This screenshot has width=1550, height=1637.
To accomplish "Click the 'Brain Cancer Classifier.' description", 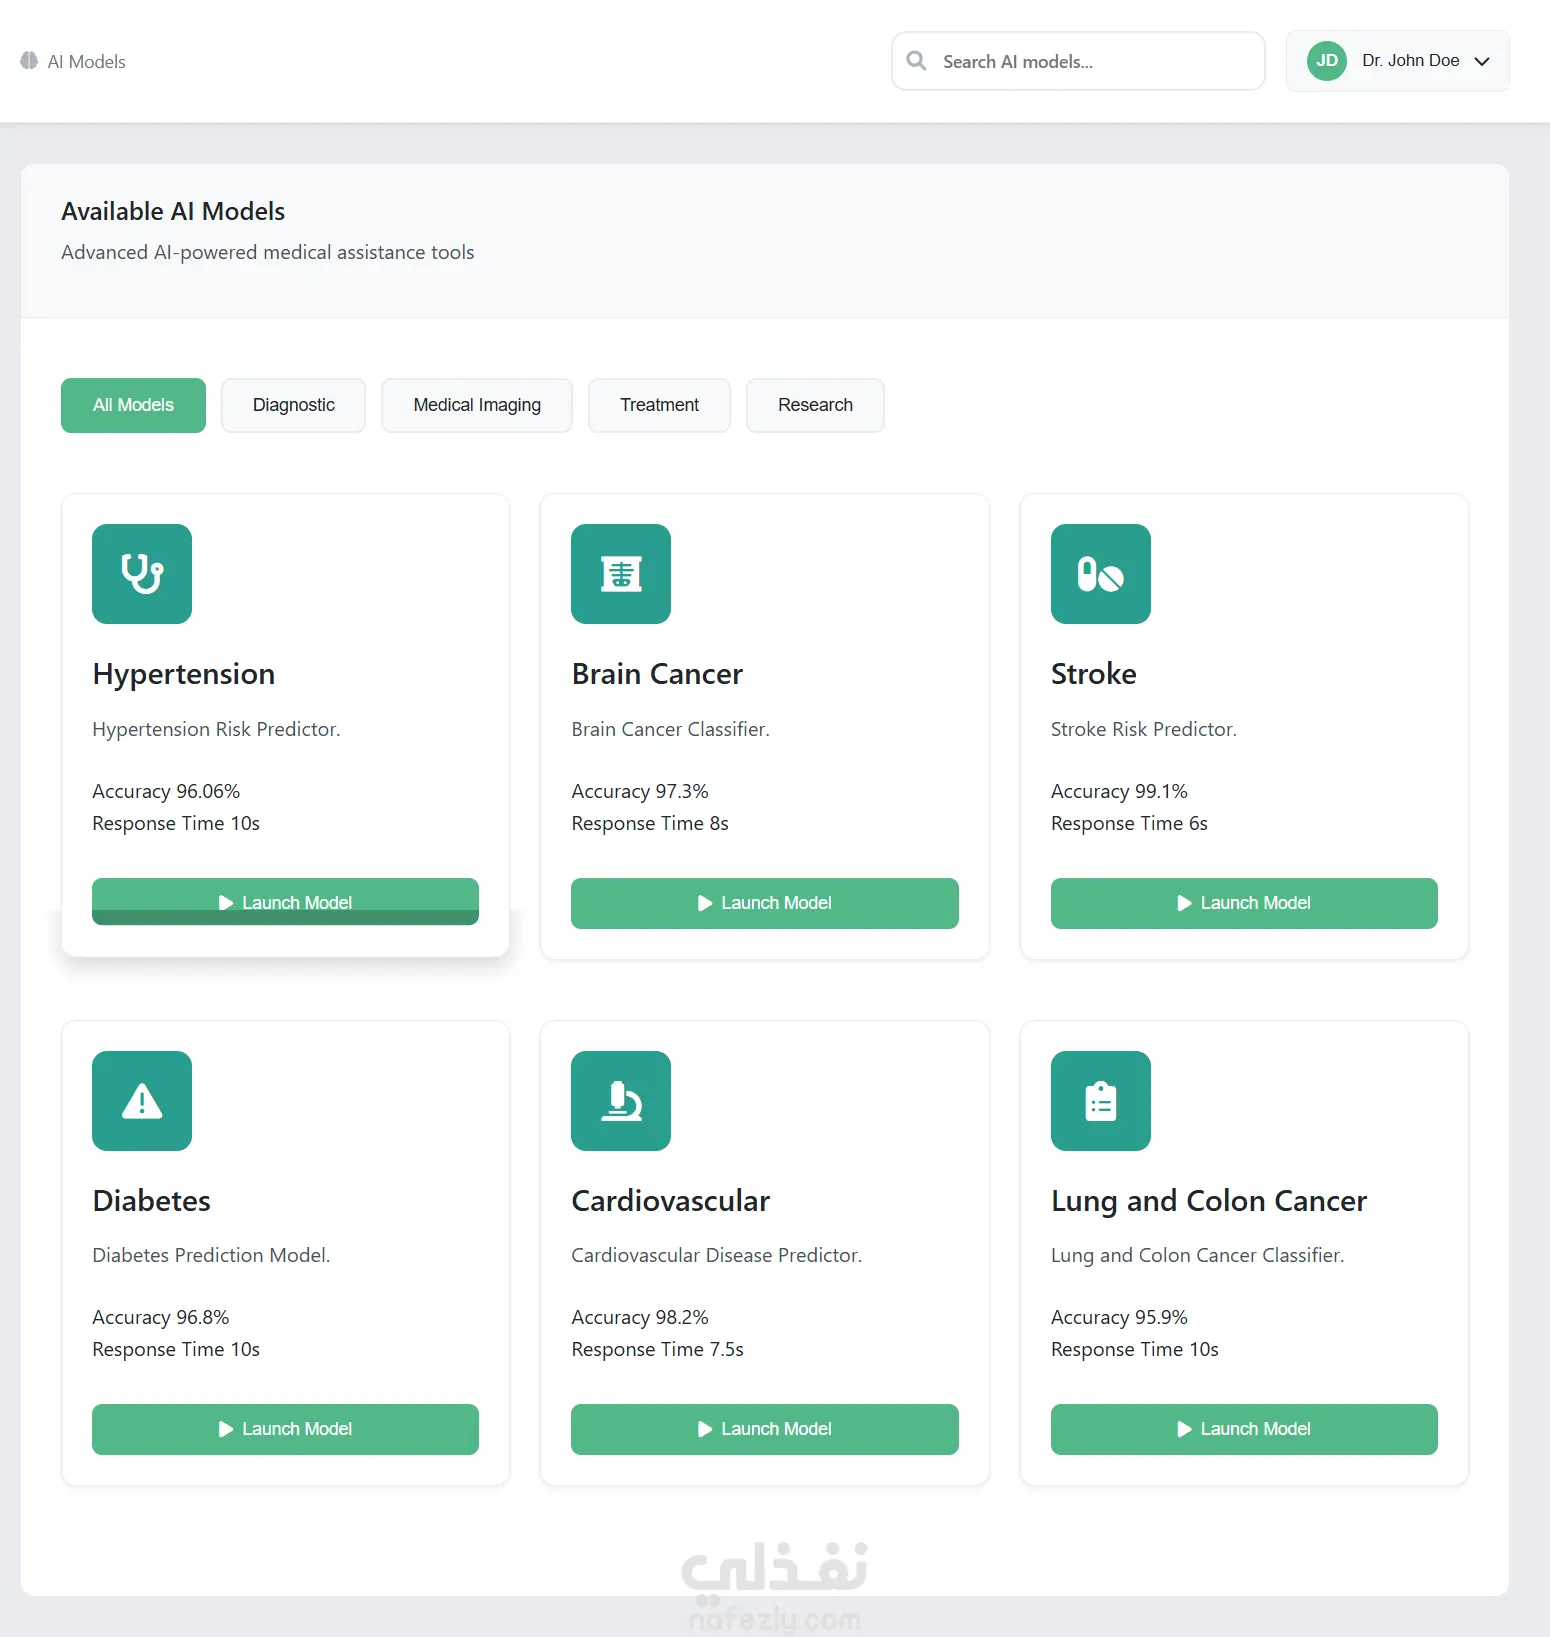I will coord(670,729).
